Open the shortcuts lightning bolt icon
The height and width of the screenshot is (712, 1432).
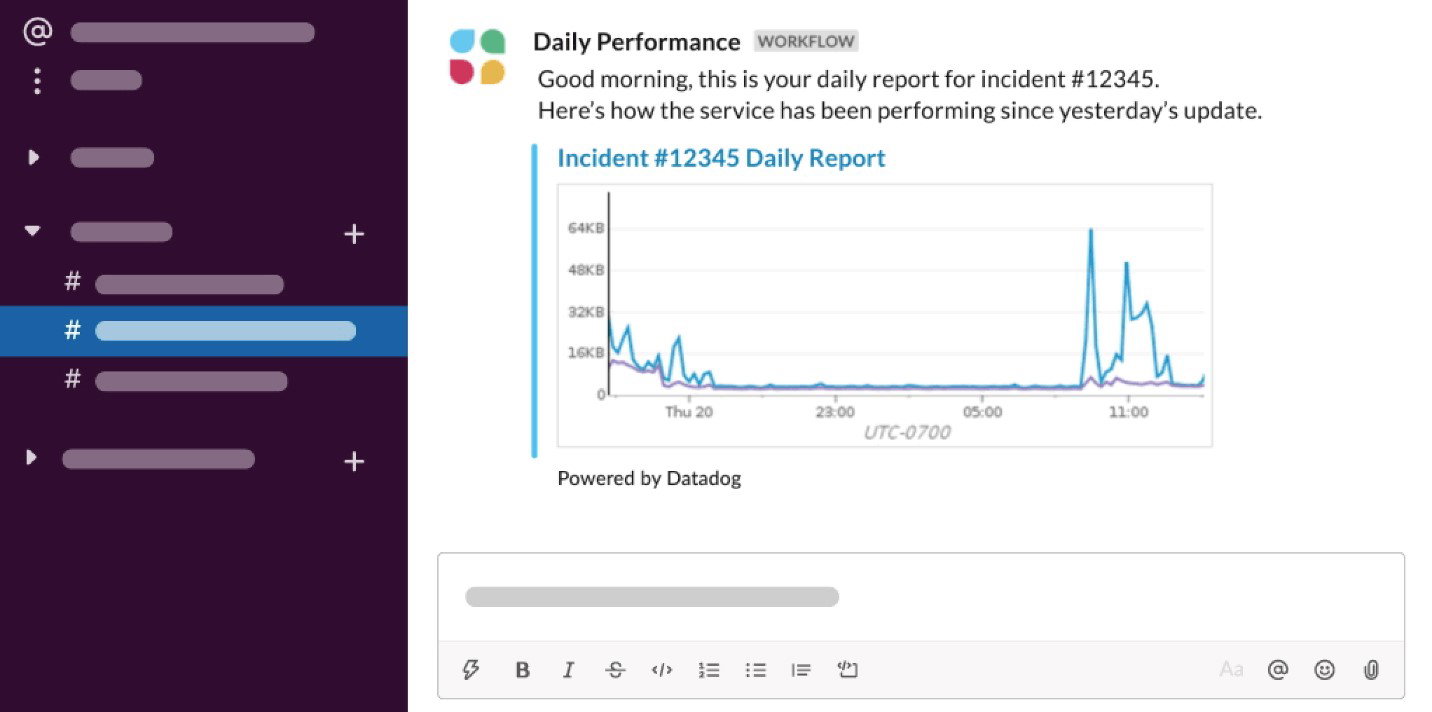[471, 670]
